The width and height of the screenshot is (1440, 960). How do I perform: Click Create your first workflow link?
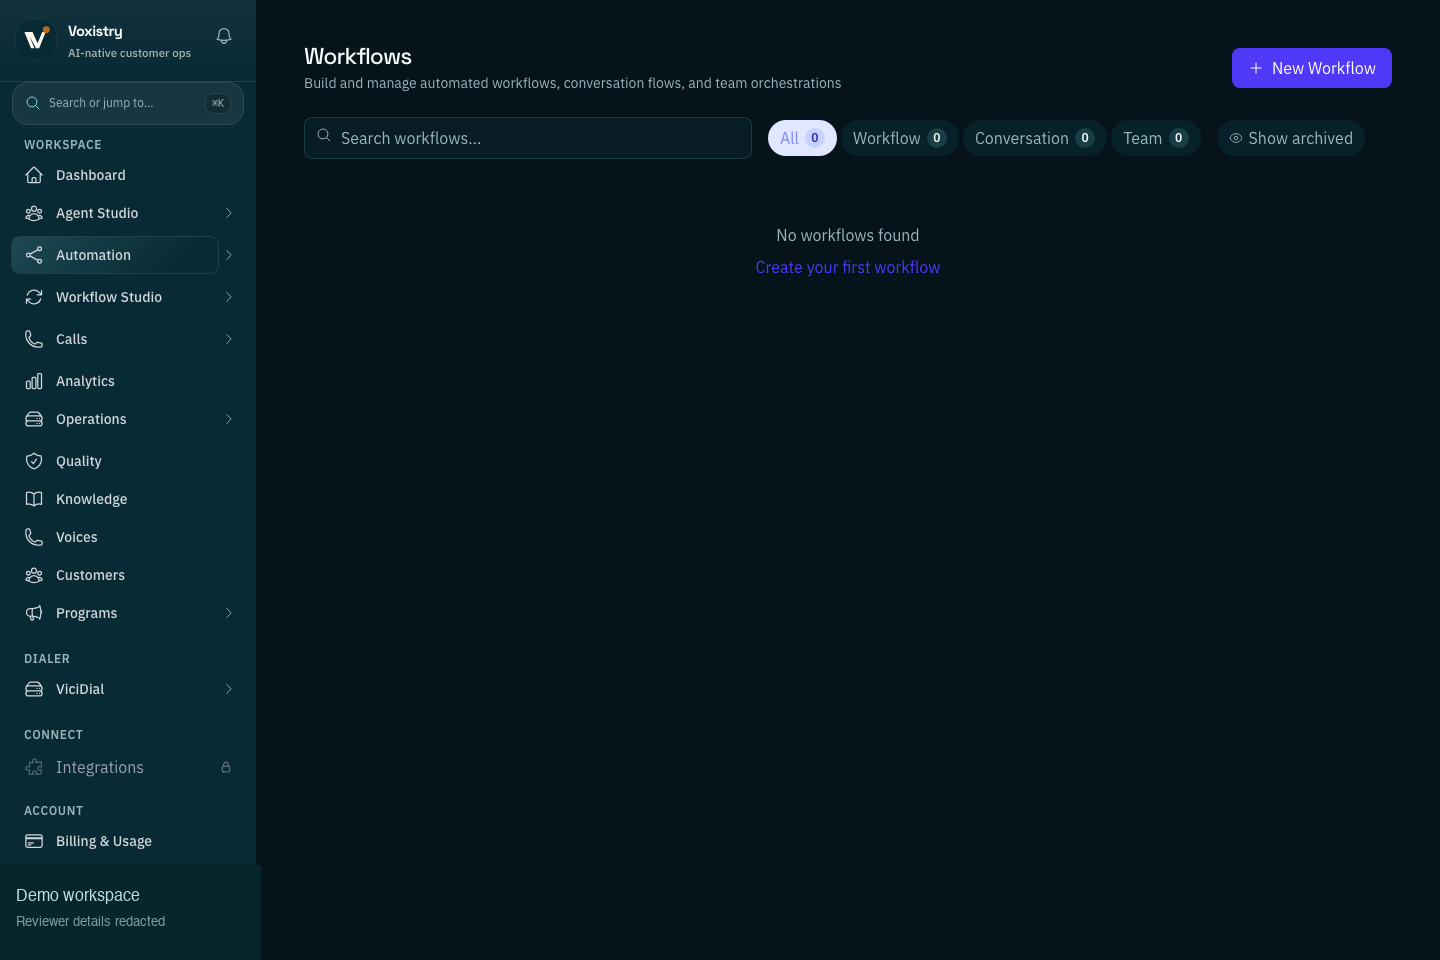click(848, 267)
